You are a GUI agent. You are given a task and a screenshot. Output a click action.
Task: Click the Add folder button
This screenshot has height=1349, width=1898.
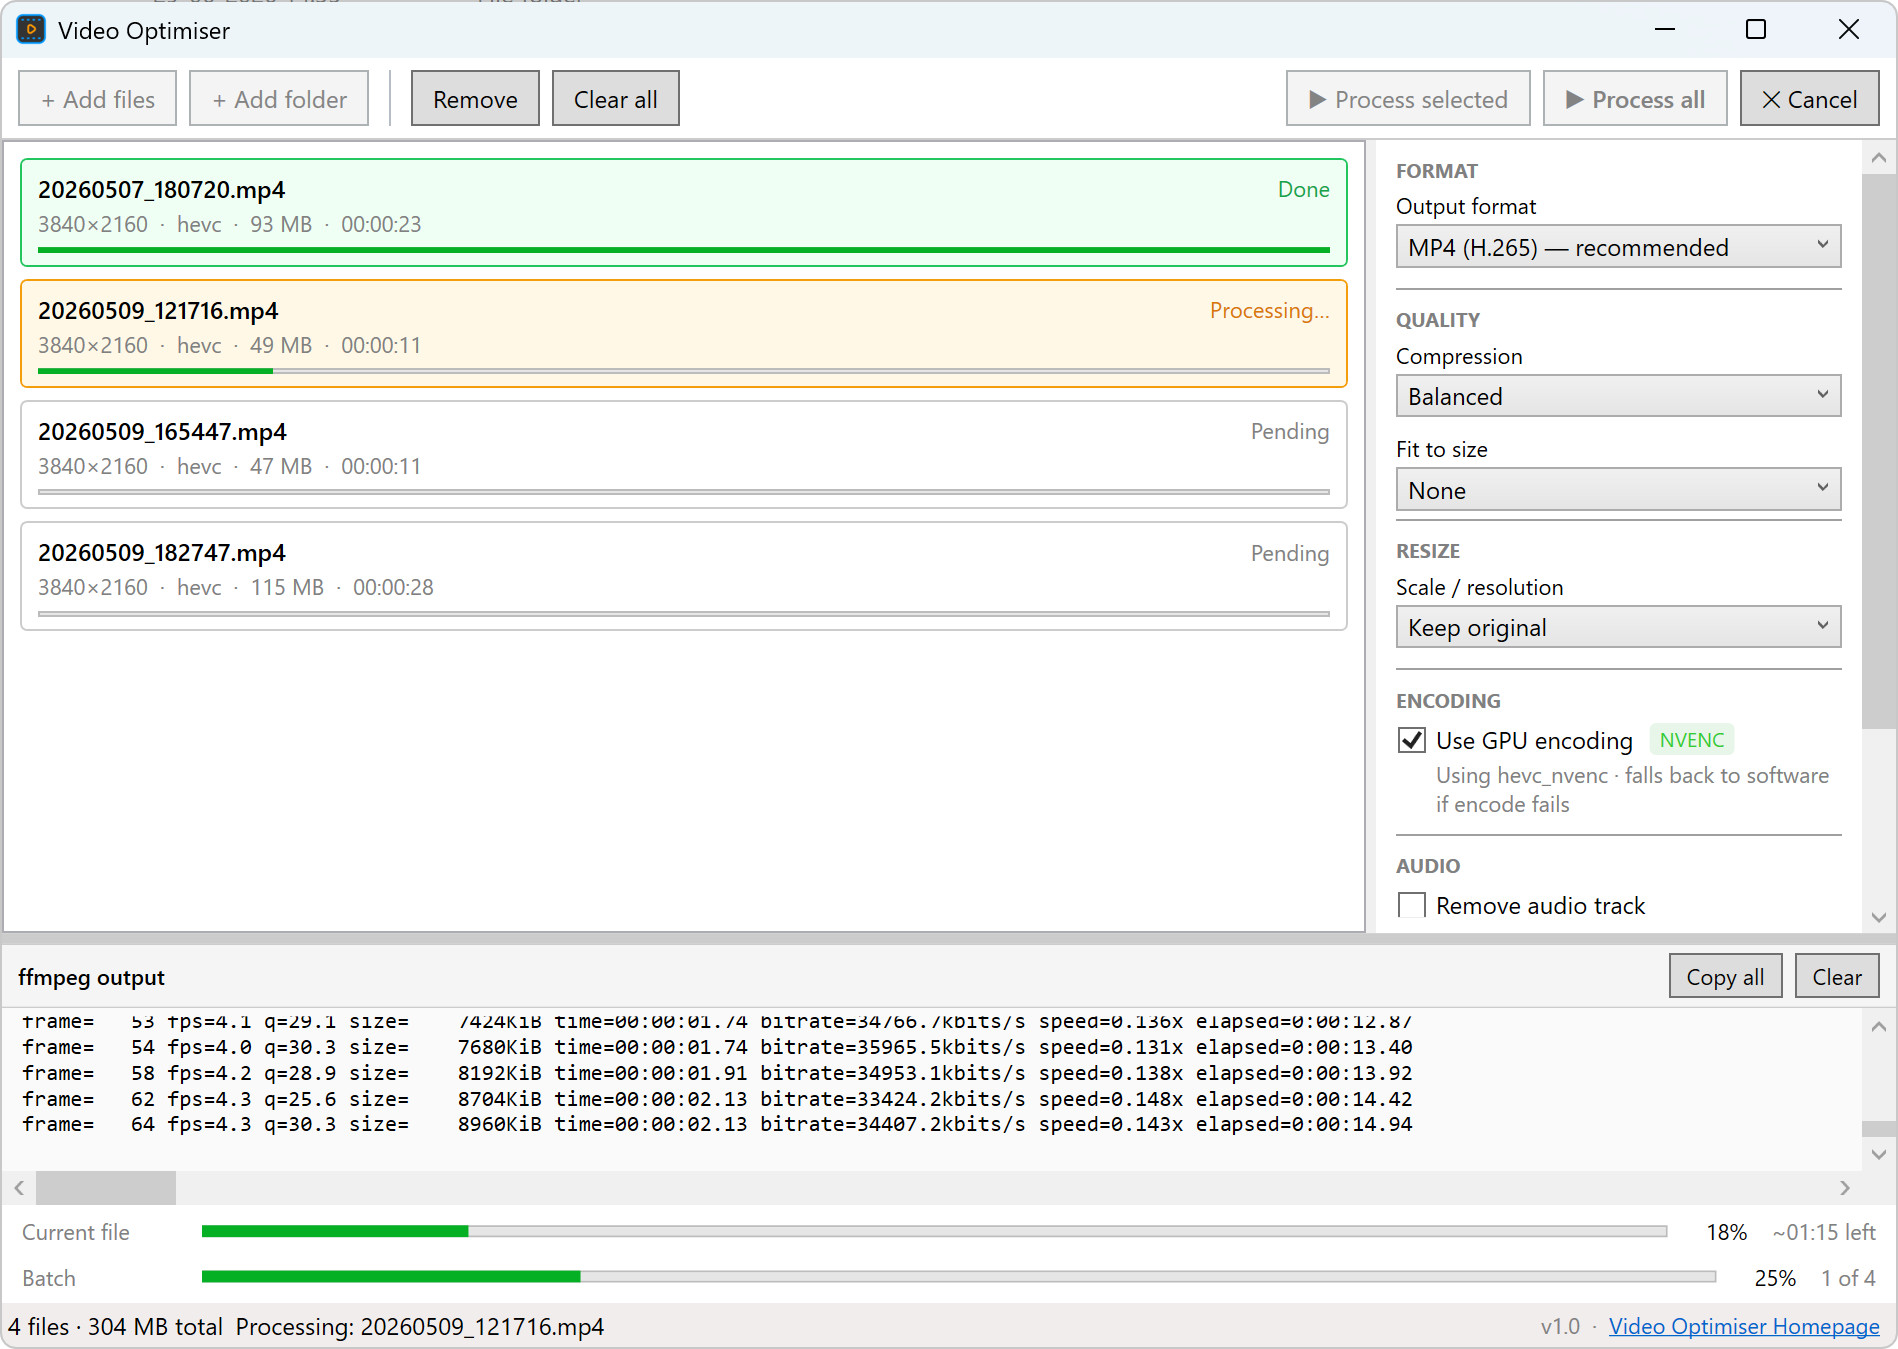tap(279, 99)
